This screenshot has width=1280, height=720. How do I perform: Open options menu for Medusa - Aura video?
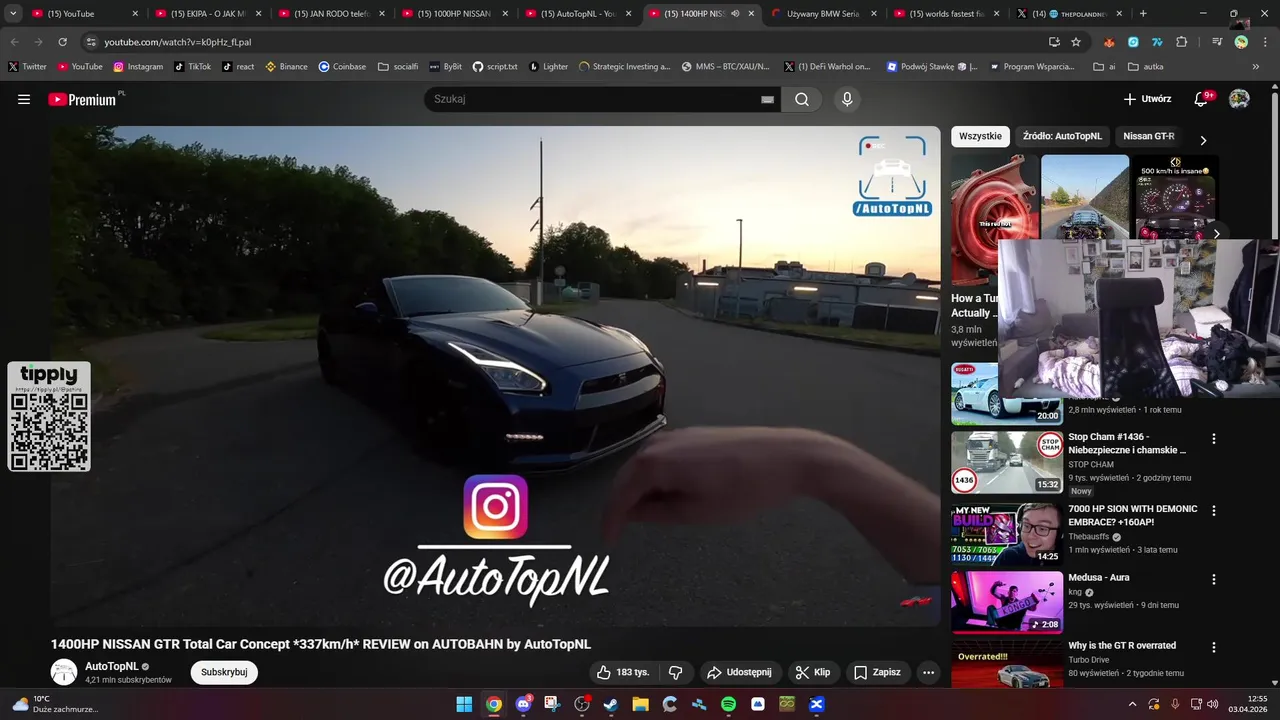(x=1214, y=579)
